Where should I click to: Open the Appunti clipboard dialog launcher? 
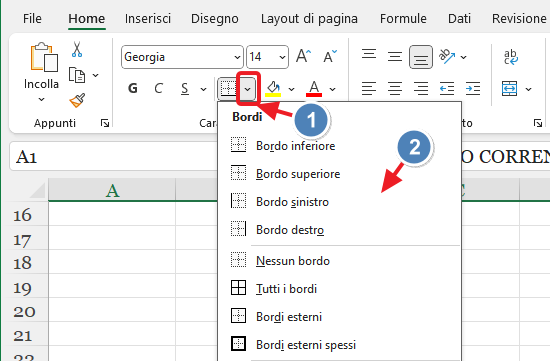(x=105, y=123)
